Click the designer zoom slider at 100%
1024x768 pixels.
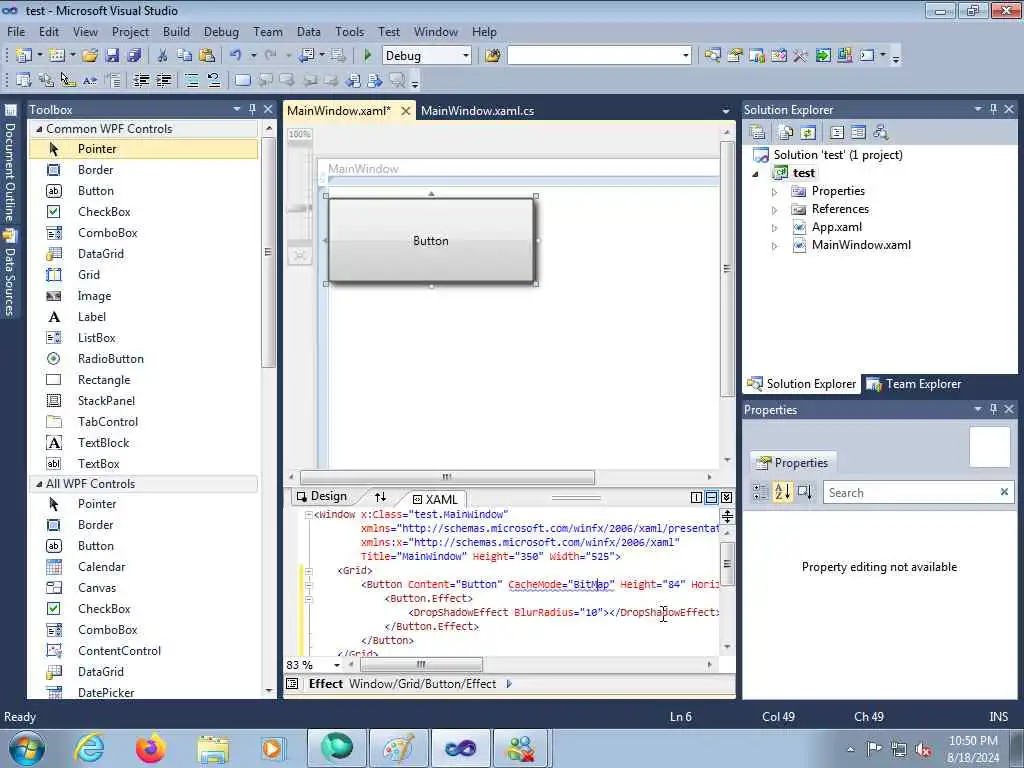(300, 209)
